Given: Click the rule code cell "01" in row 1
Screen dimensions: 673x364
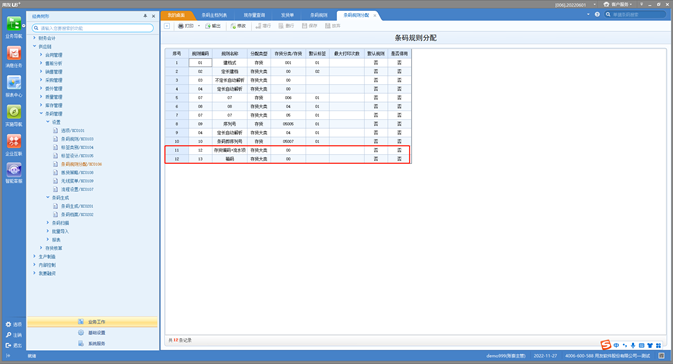Looking at the screenshot, I should (x=200, y=63).
